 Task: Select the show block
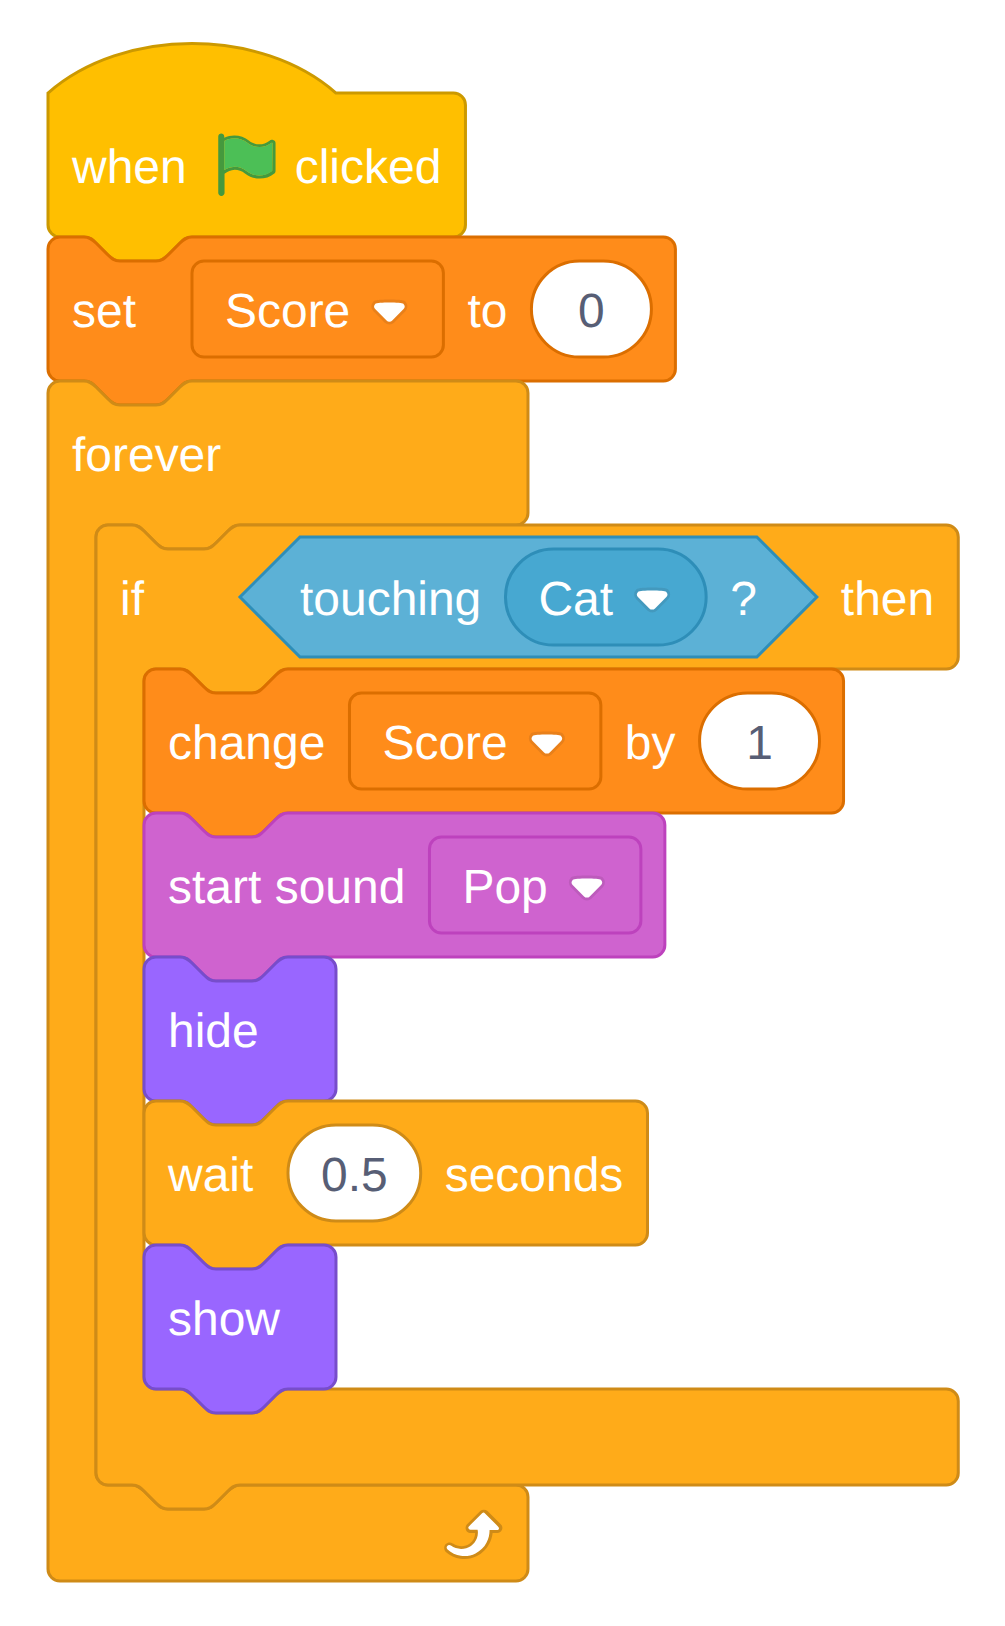click(223, 1319)
